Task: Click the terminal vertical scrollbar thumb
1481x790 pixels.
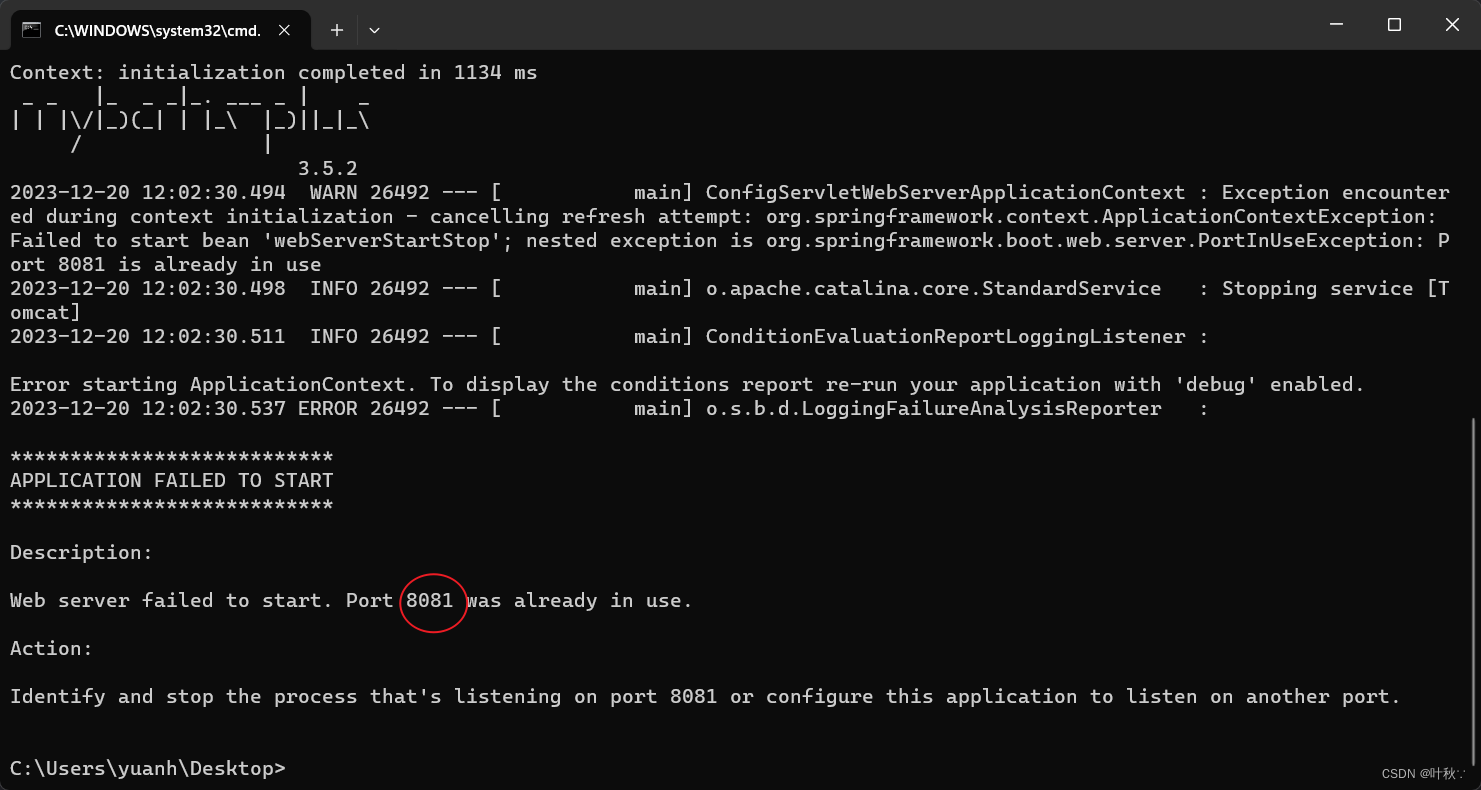Action: point(1475,594)
